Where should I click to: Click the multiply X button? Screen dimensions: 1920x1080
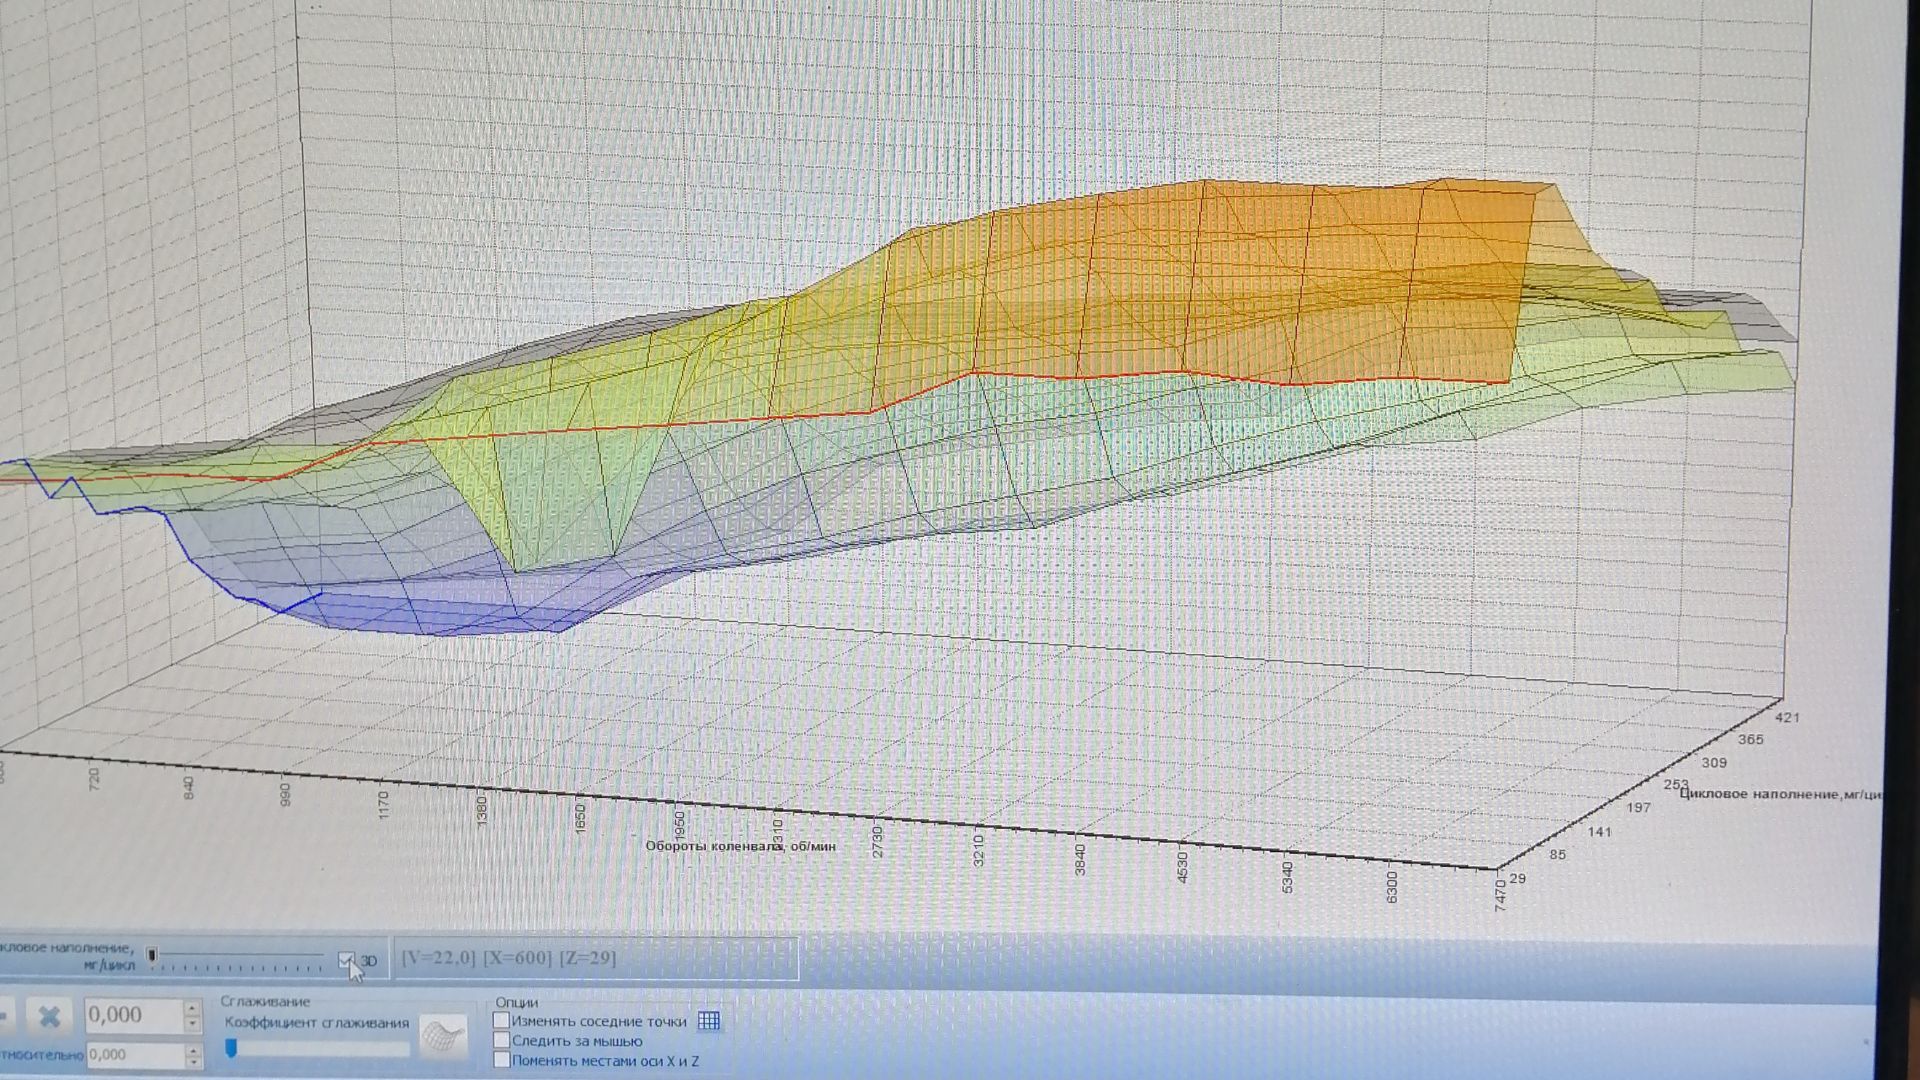tap(49, 1017)
